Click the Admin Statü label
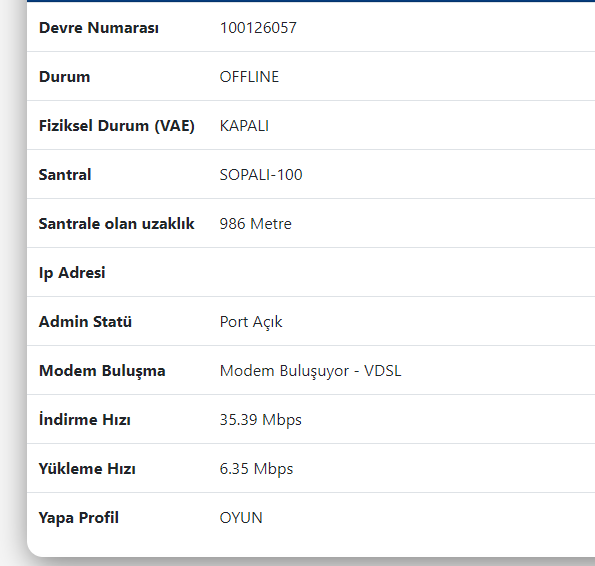Viewport: 595px width, 566px height. pos(85,321)
